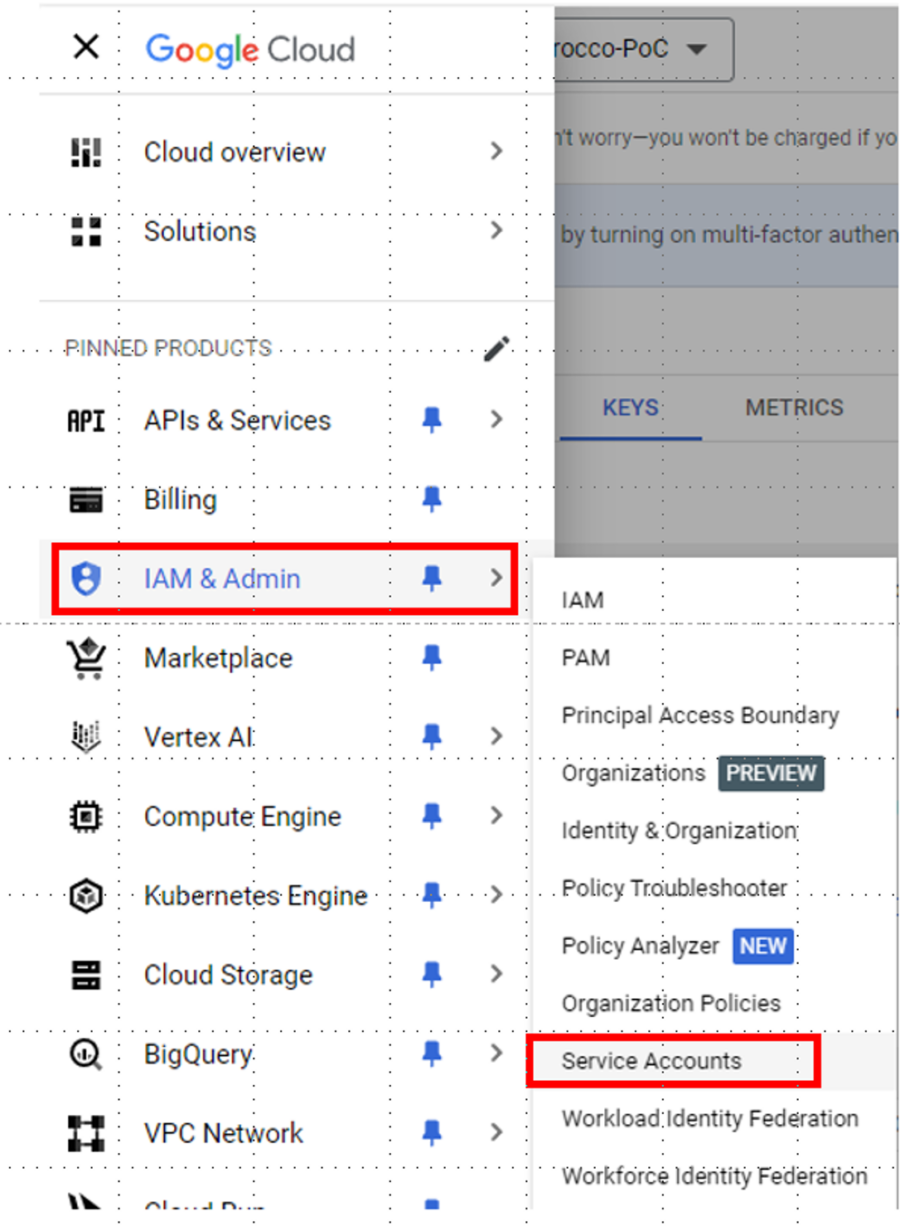Open Policy Troubleshooter
Viewport: 900px width, 1226px height.
(674, 888)
